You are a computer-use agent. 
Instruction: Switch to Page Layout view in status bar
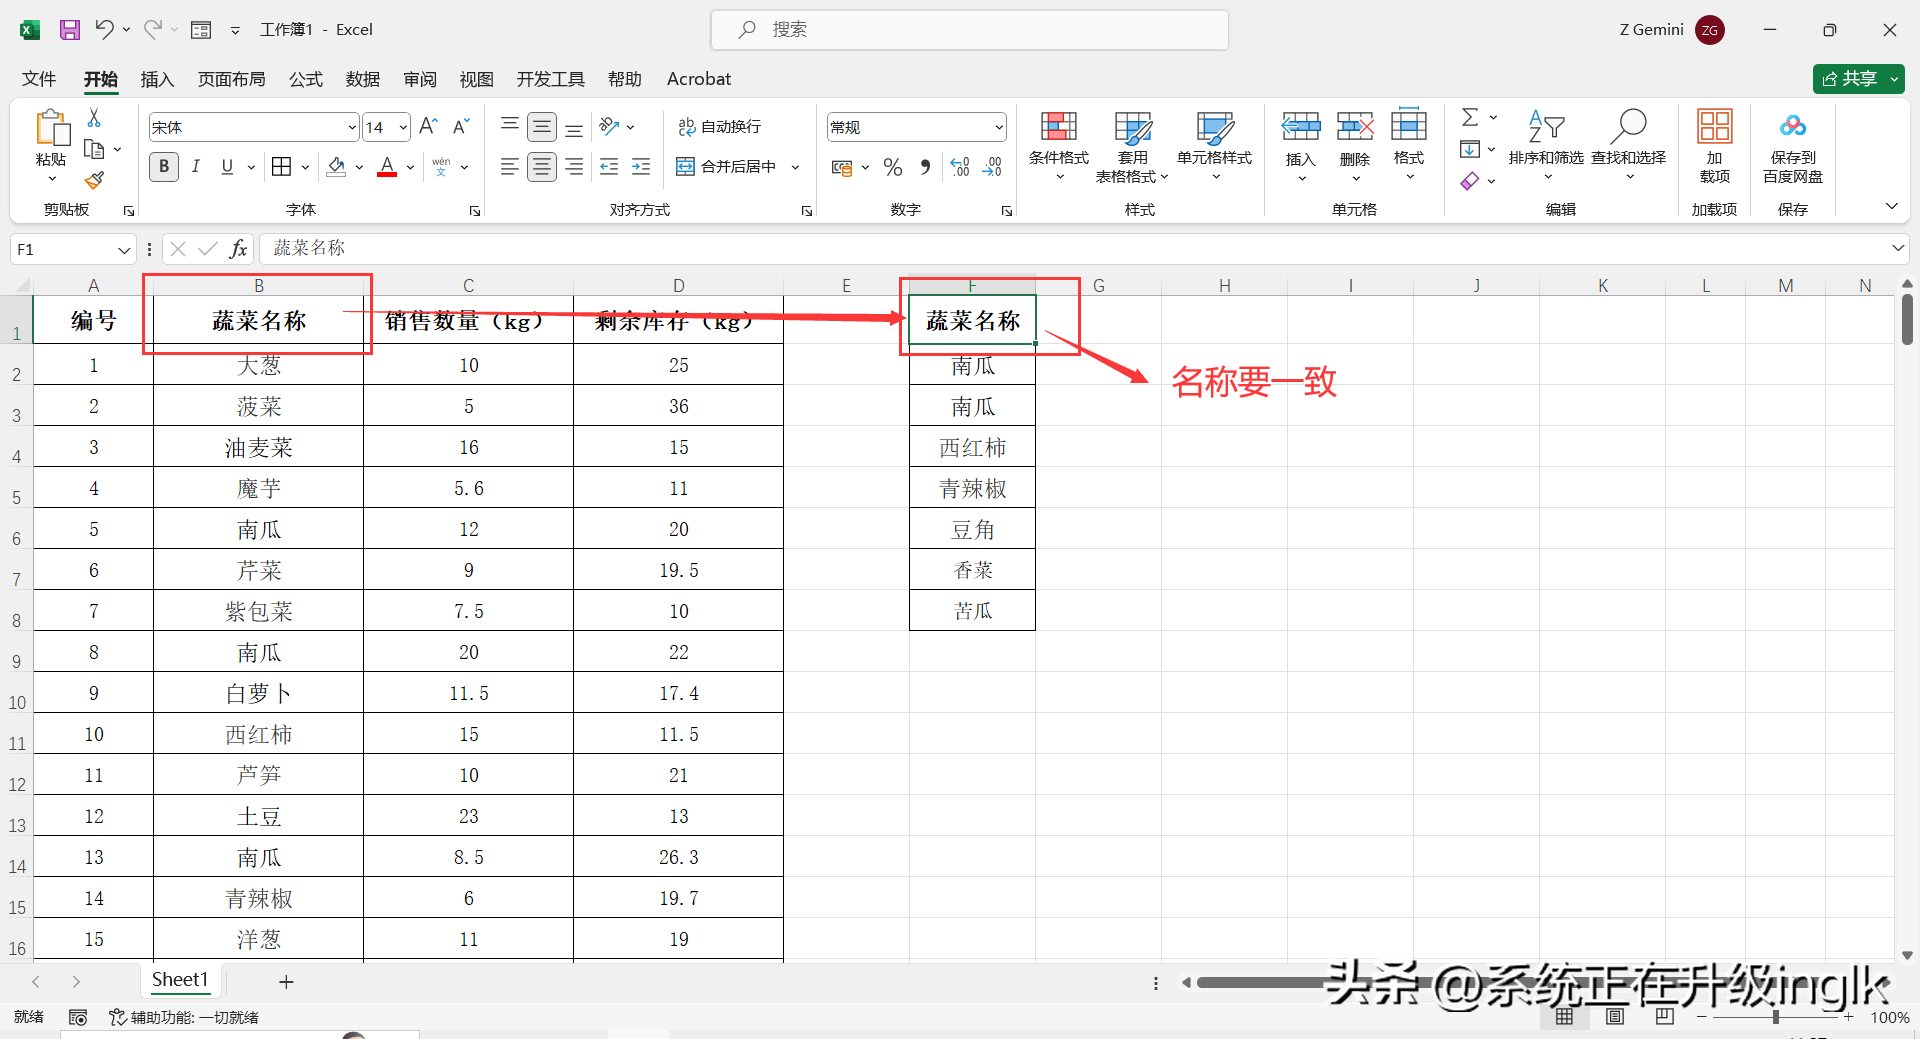[1615, 1017]
